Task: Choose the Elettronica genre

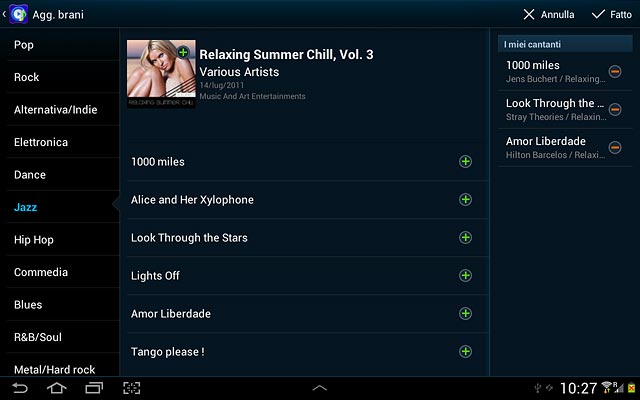Action: tap(63, 142)
